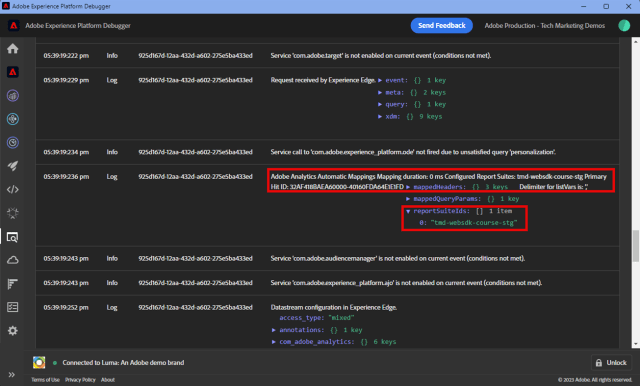Select the com.adobe.target not enabled message

(x=380, y=55)
